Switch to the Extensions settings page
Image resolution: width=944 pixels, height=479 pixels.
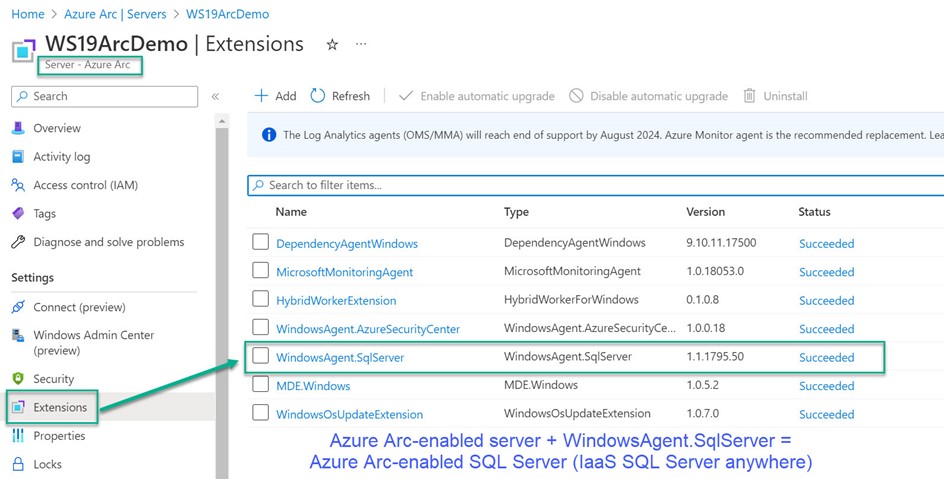[60, 407]
